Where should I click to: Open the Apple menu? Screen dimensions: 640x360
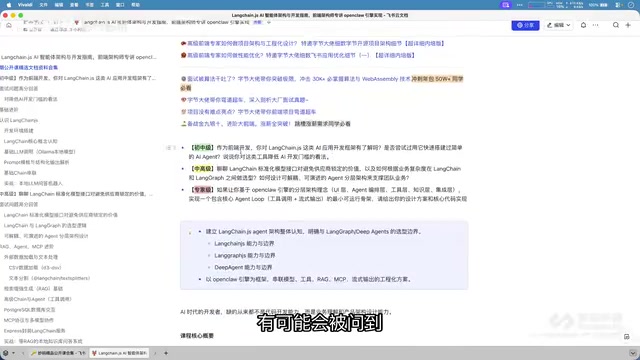point(9,5)
